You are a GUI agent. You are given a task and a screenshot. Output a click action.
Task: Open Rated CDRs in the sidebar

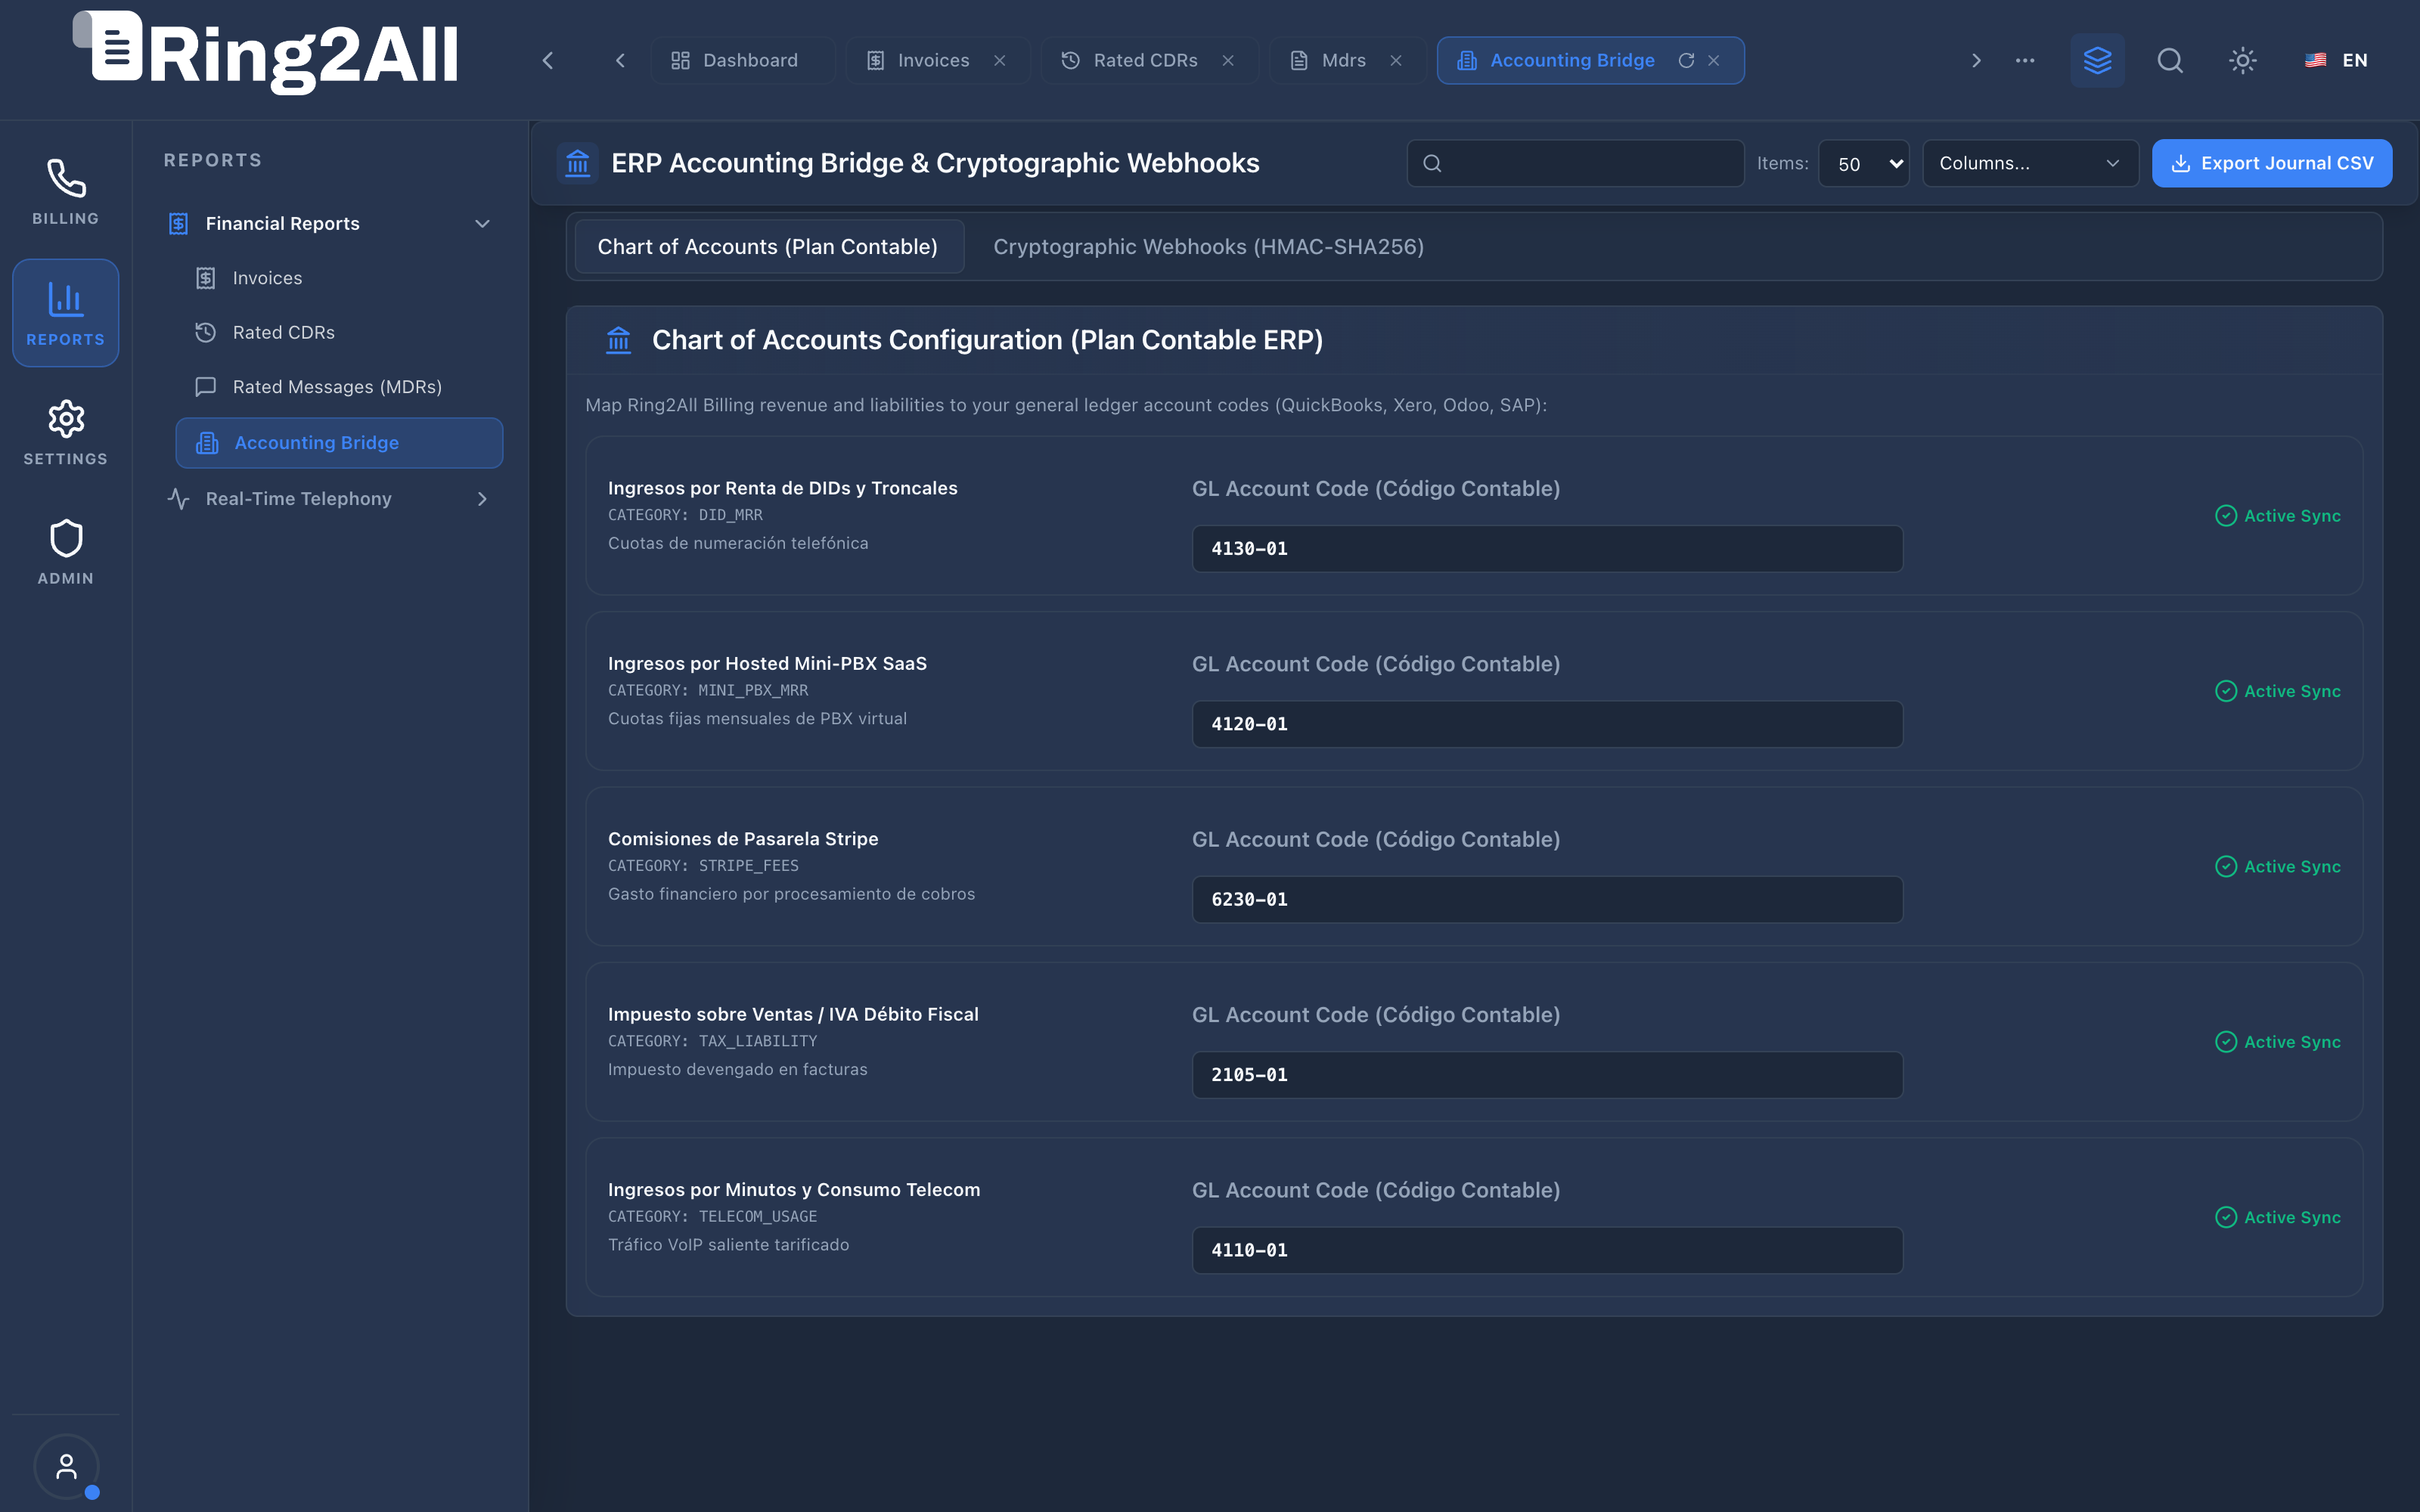[x=338, y=332]
